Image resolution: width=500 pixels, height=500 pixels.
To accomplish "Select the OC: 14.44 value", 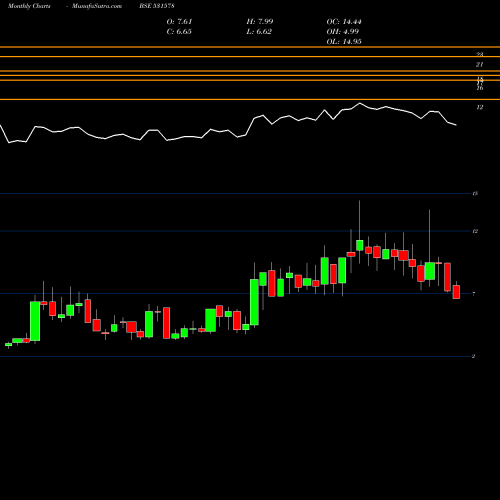I will click(344, 22).
